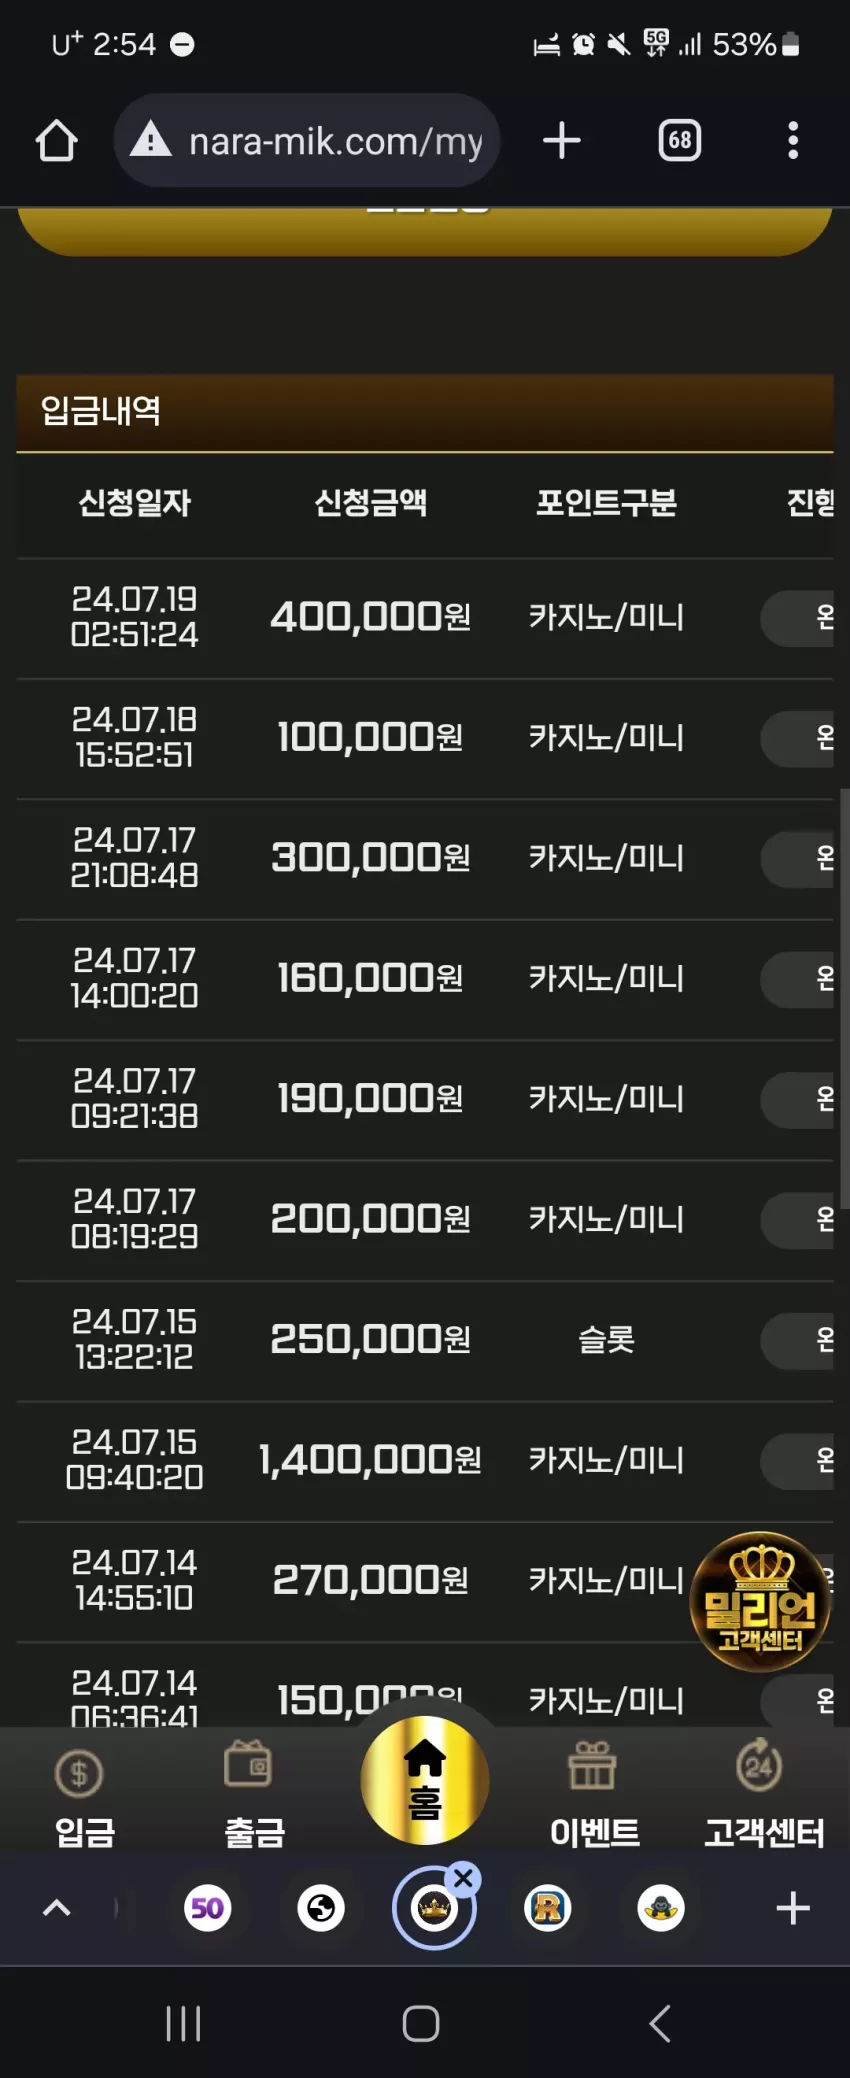Open the 고객센터 24-hour support icon
This screenshot has height=2078, width=850.
click(x=764, y=1794)
